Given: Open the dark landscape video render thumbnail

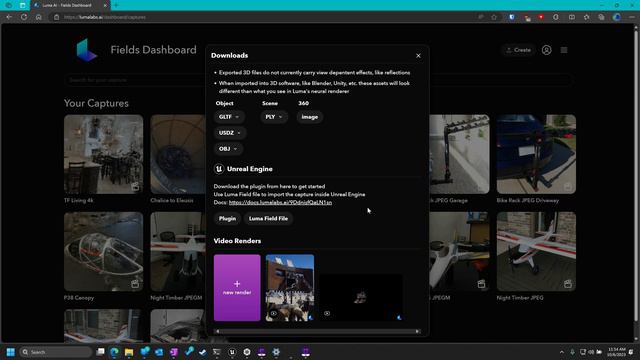Looking at the screenshot, I should coord(361,297).
